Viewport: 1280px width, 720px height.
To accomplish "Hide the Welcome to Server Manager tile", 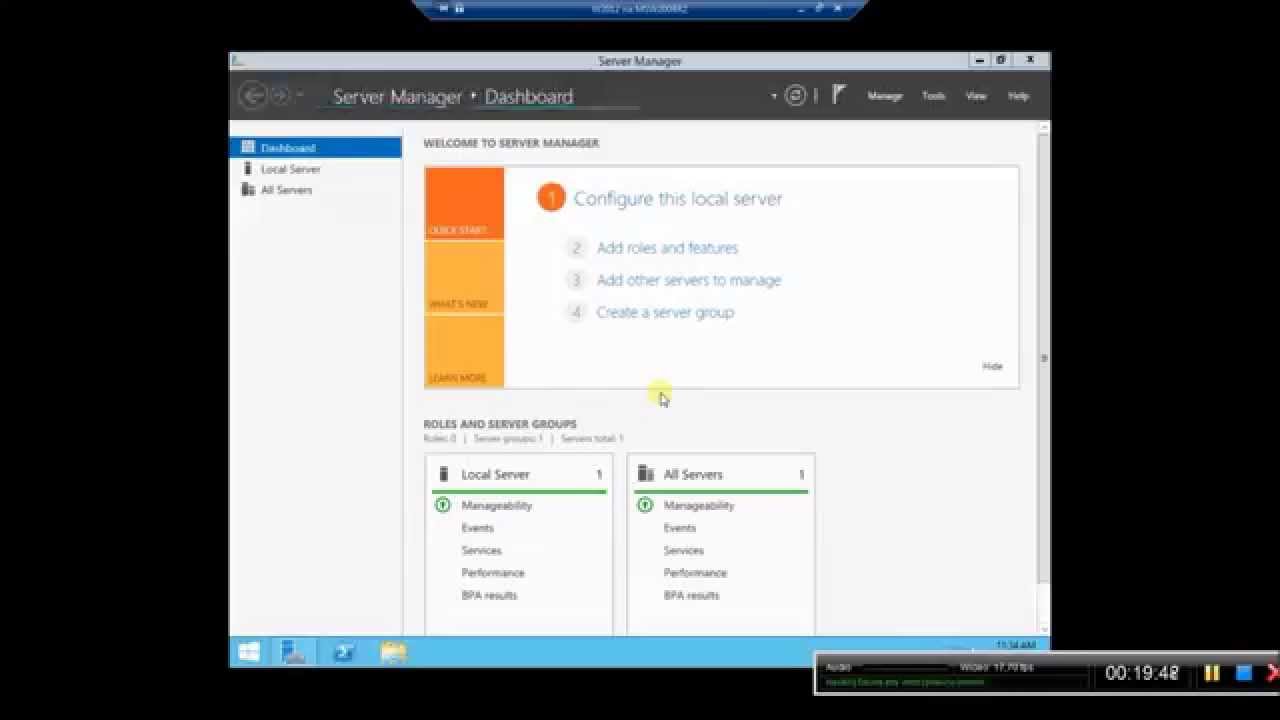I will [x=992, y=366].
